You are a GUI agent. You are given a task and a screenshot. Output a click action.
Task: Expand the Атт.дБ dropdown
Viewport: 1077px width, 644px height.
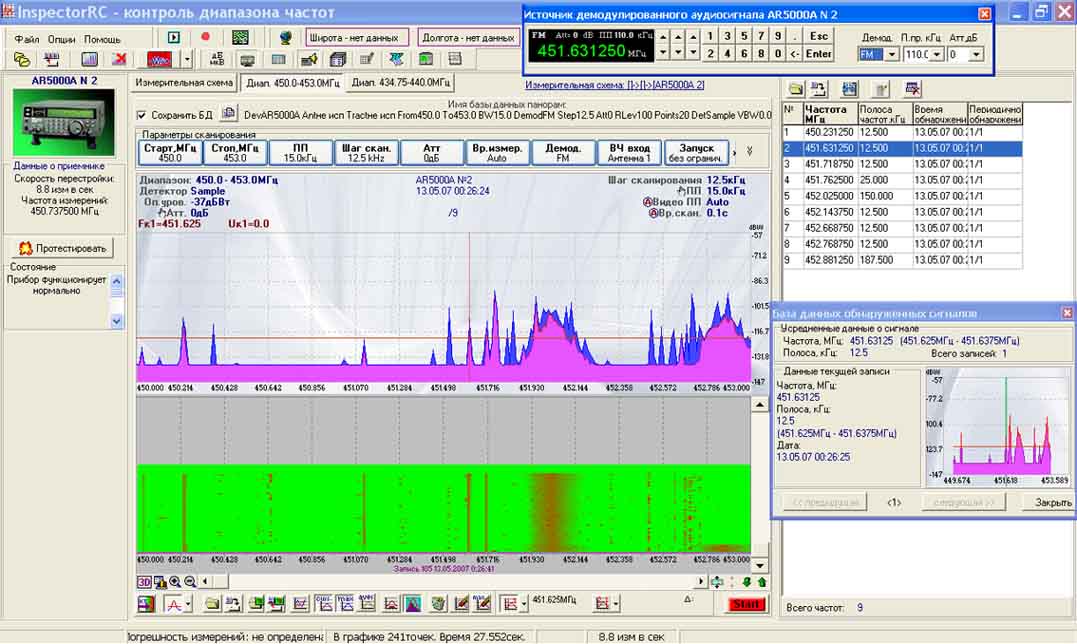coord(978,55)
